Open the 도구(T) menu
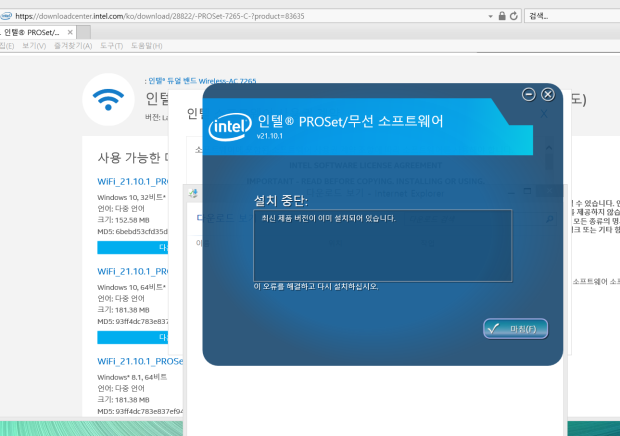This screenshot has width=620, height=436. point(112,46)
